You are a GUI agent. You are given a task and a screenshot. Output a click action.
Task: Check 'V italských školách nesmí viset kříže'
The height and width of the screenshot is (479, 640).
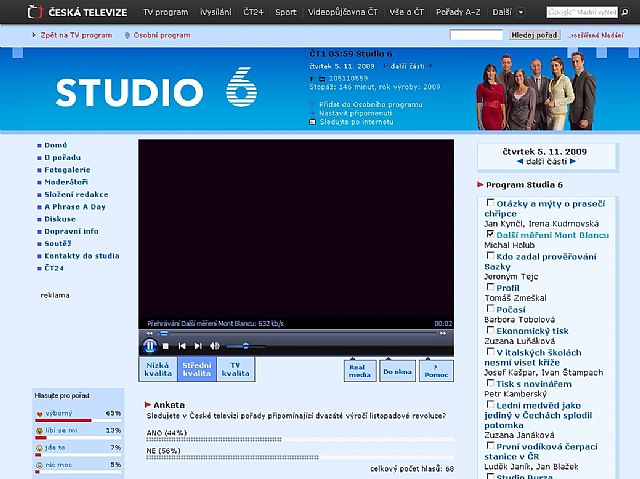coord(490,351)
